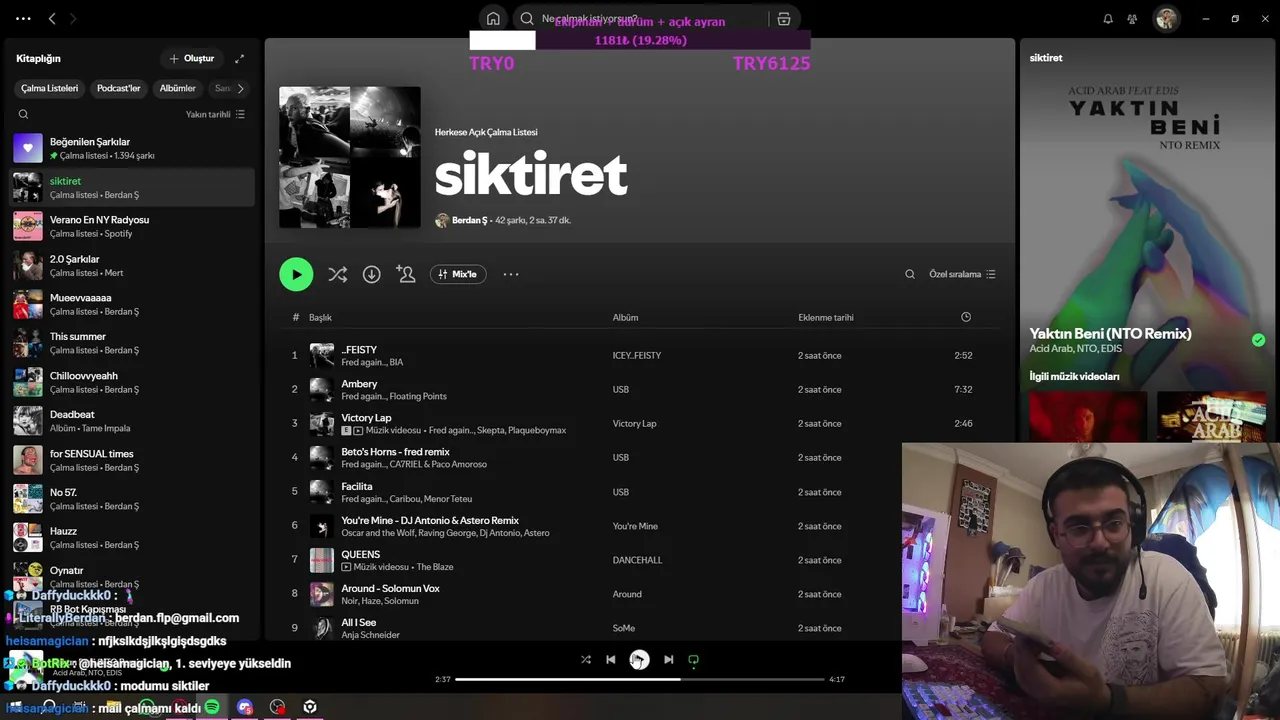The width and height of the screenshot is (1280, 720).
Task: Play the siktiret playlist
Action: point(296,274)
